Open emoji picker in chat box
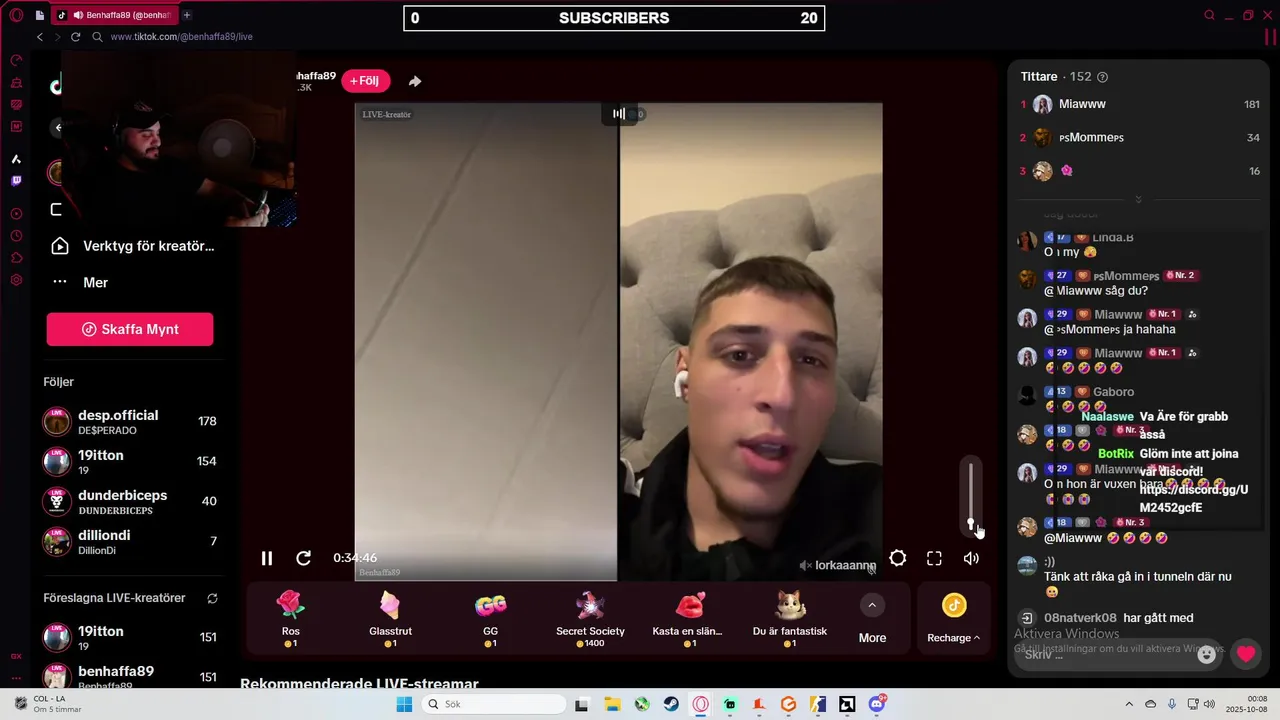Viewport: 1280px width, 720px height. click(1207, 654)
